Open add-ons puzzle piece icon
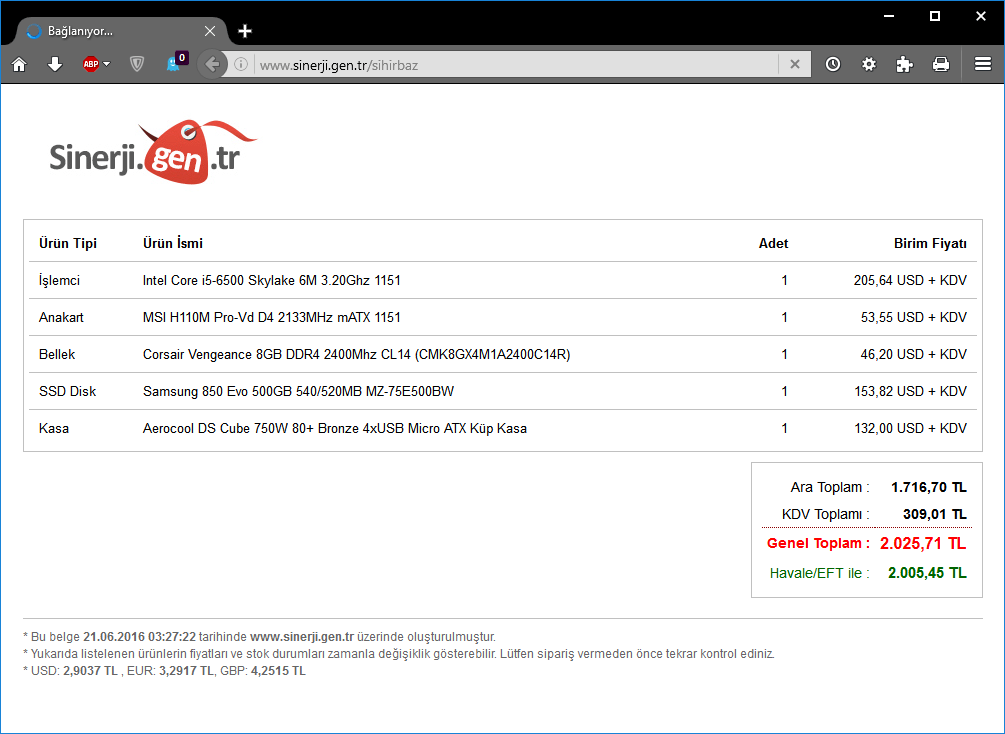This screenshot has width=1005, height=734. point(904,64)
